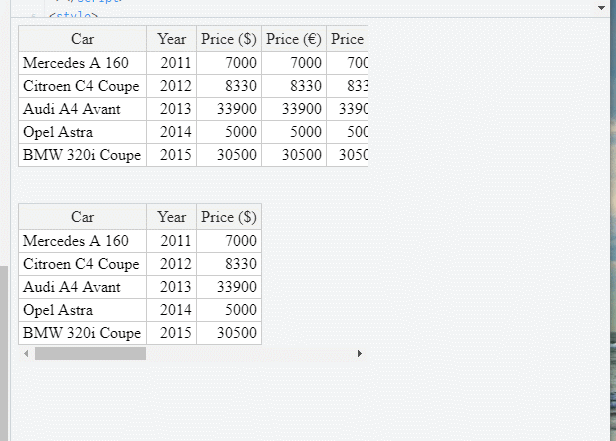Click price 8330 in bottom table
This screenshot has width=616, height=441.
click(229, 264)
